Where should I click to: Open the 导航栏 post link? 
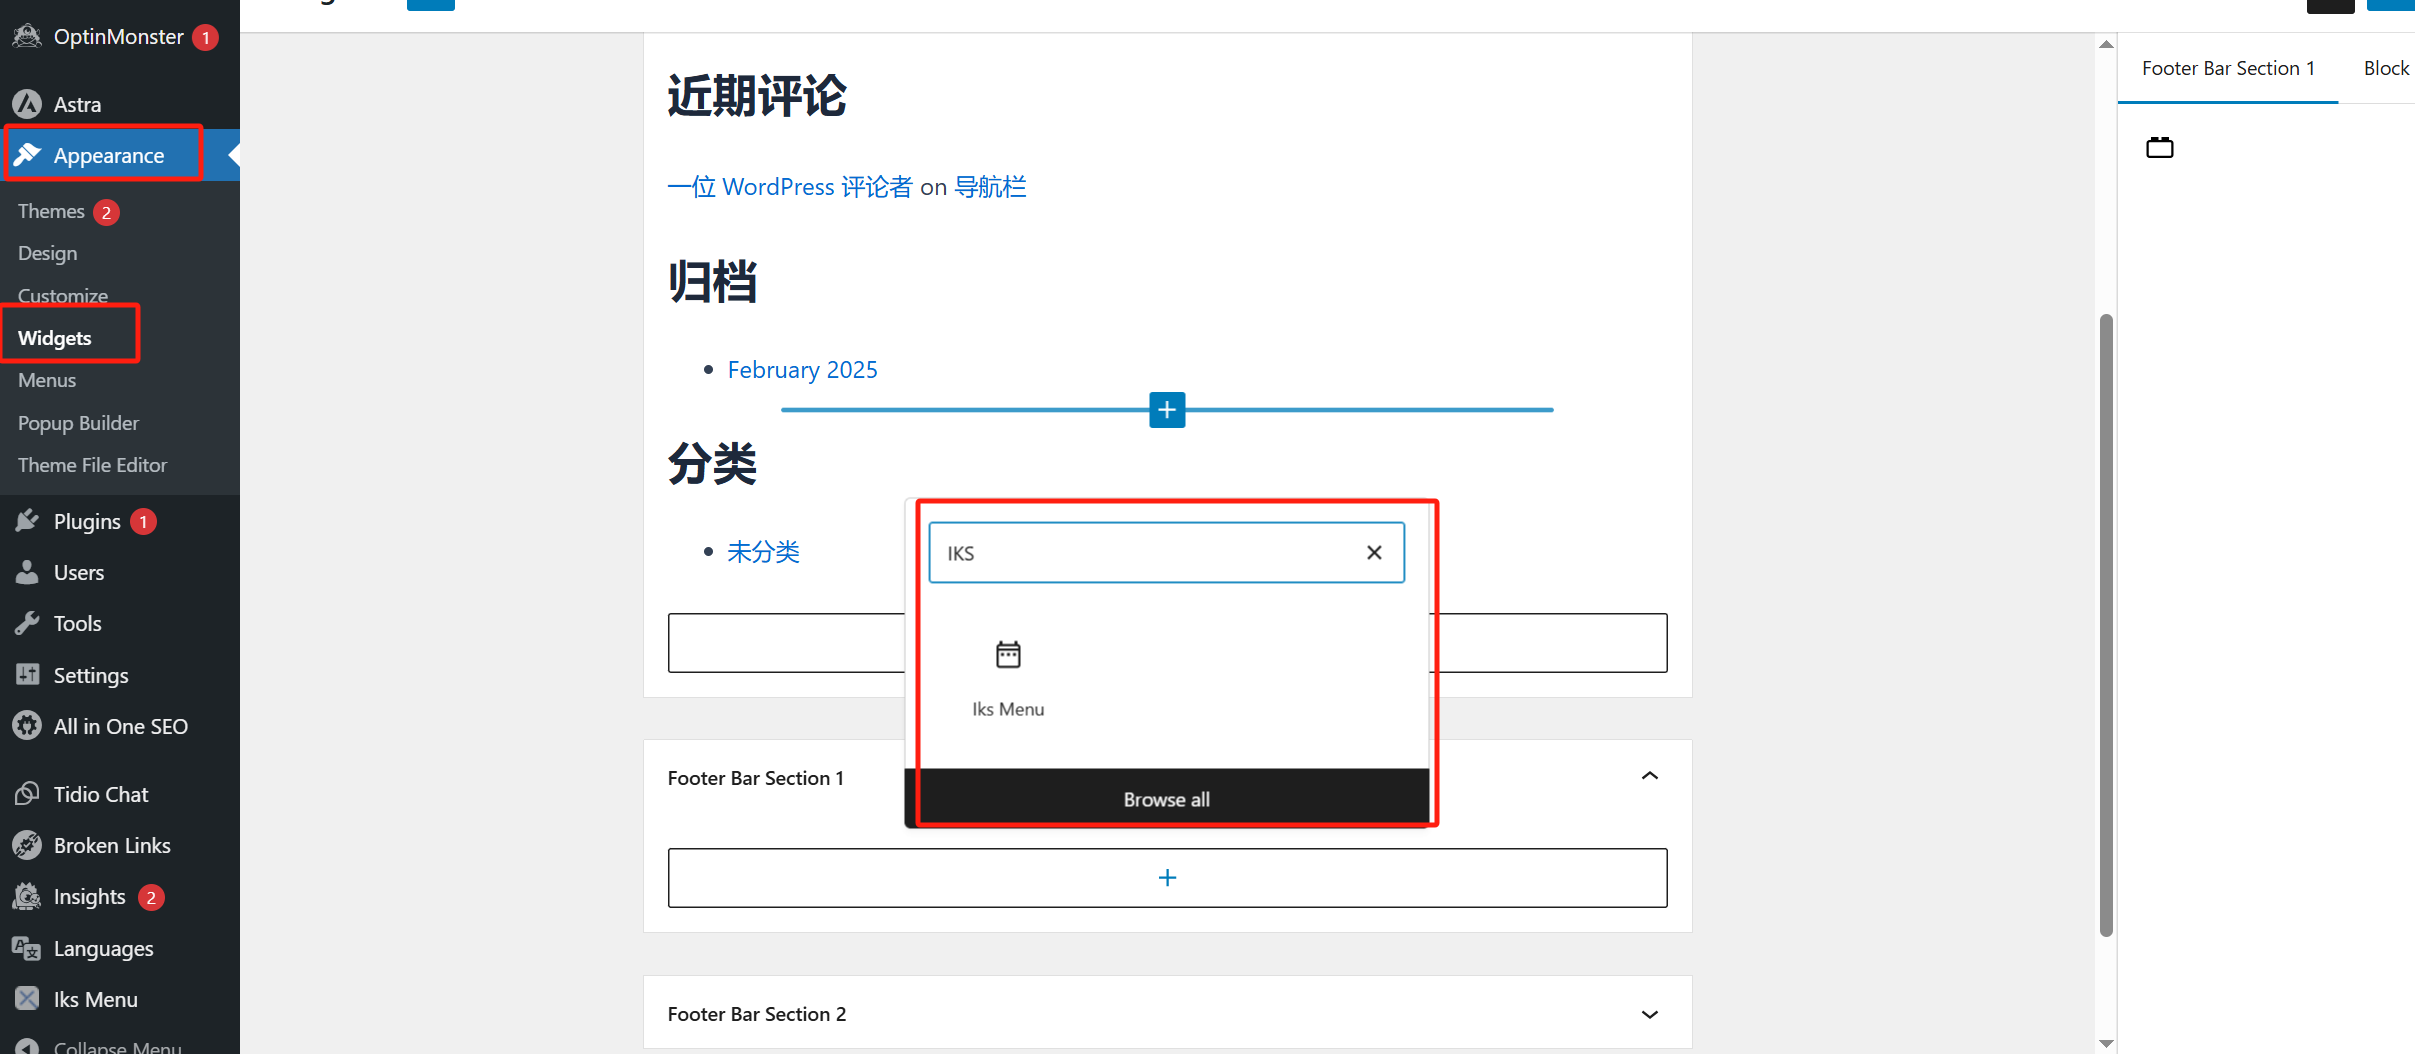coord(990,187)
